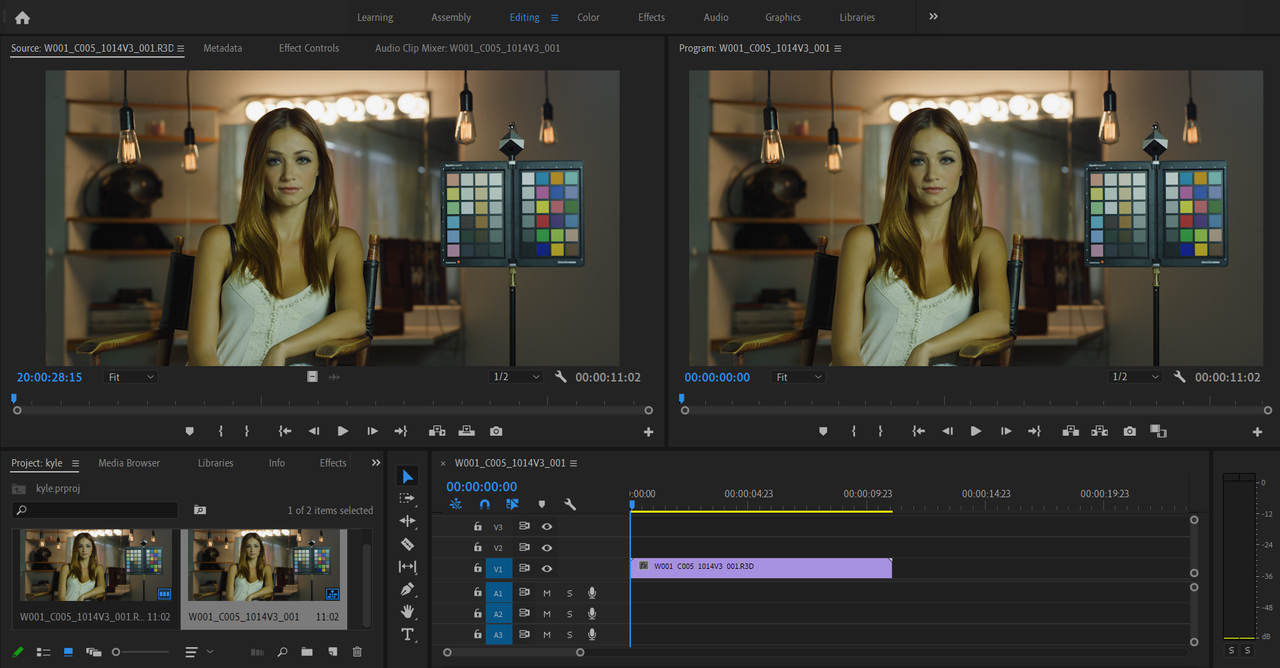Add marker in timeline panel

tap(542, 505)
